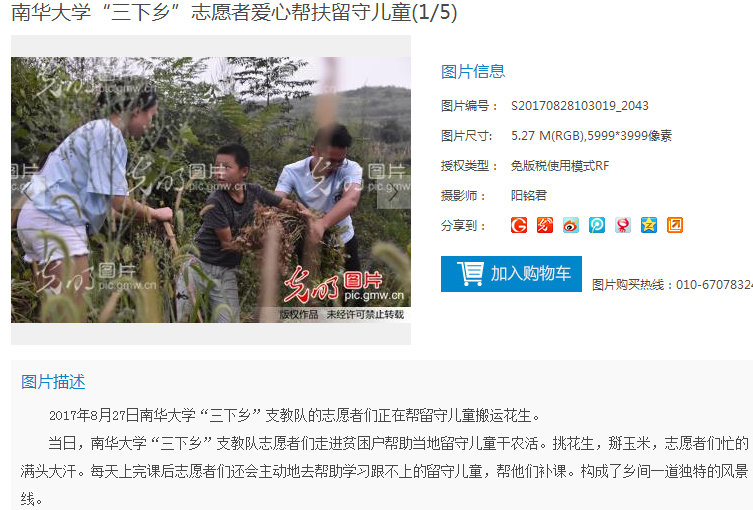
Task: Open the orange arrow share icon
Action: (675, 225)
